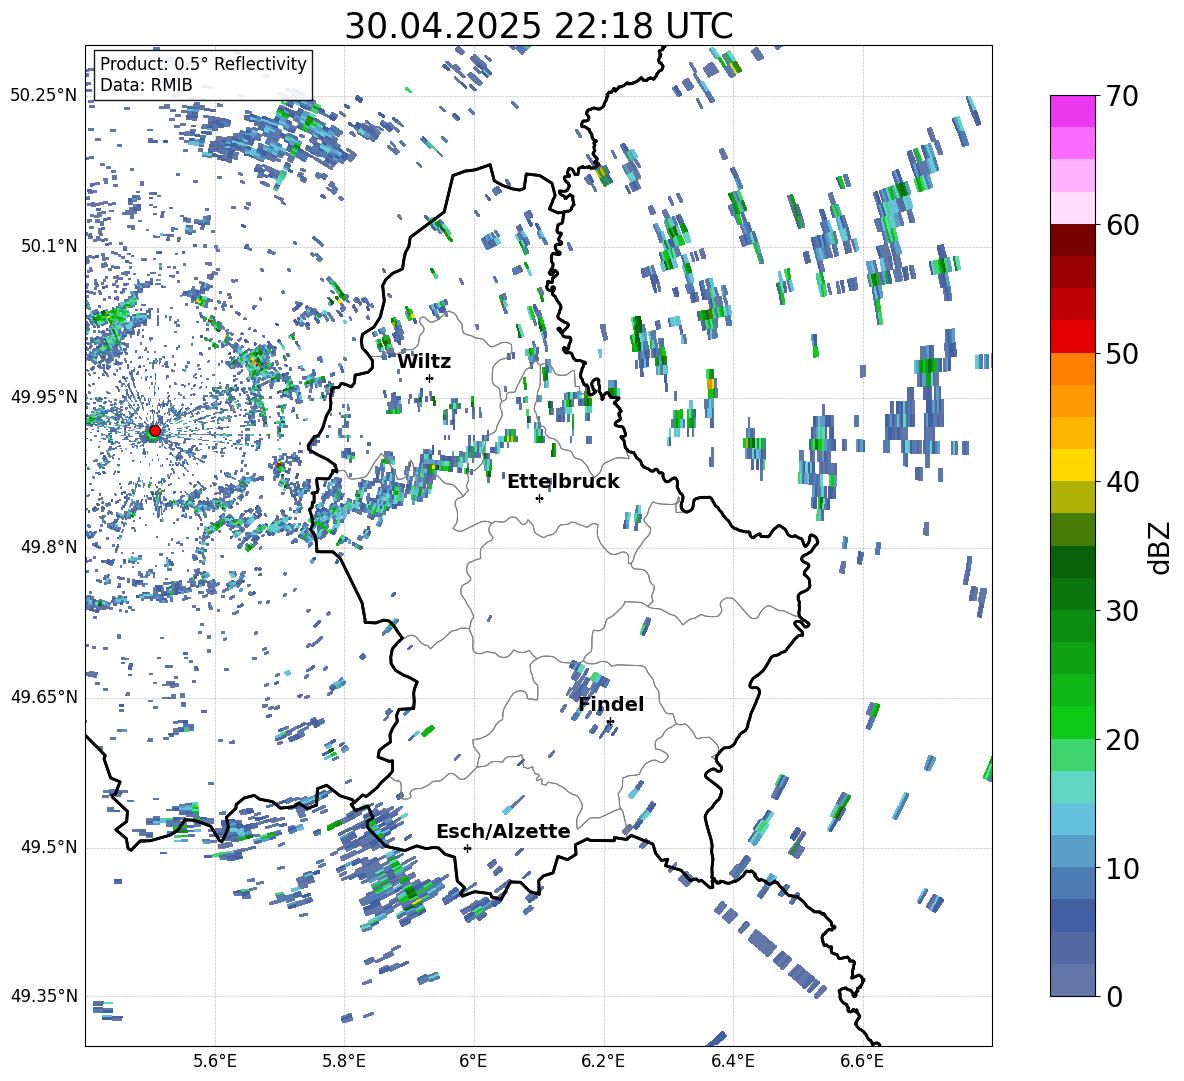Click the 49.65°N latitude label

[44, 696]
